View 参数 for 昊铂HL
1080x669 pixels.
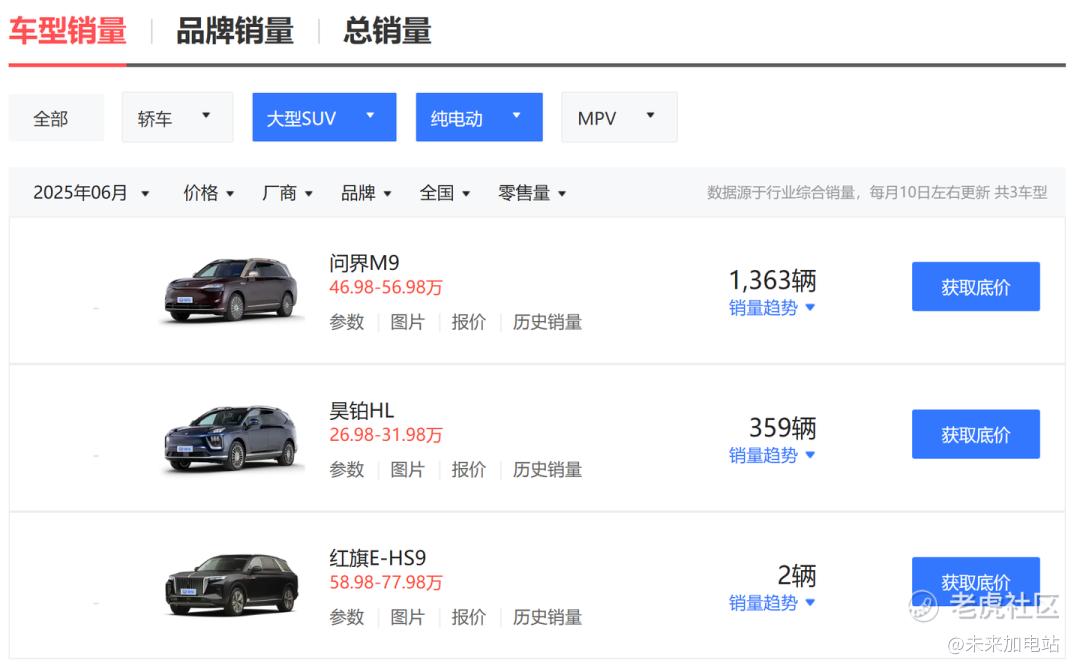pos(346,470)
